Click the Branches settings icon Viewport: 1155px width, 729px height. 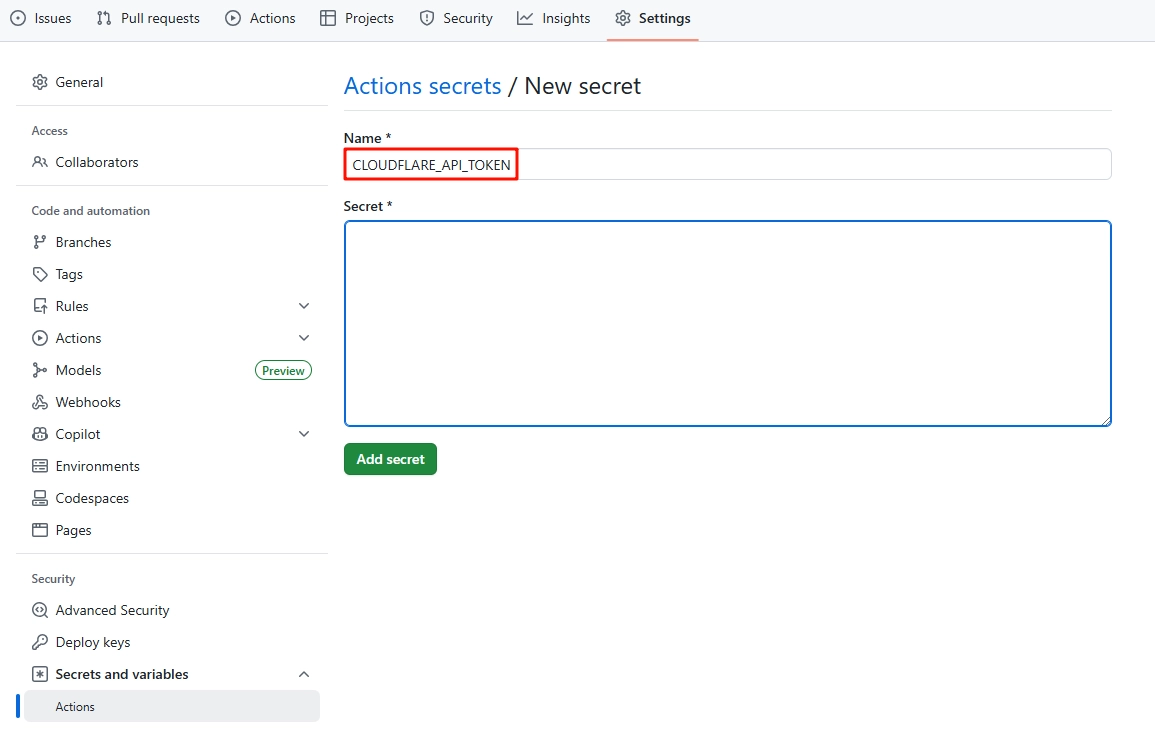40,241
